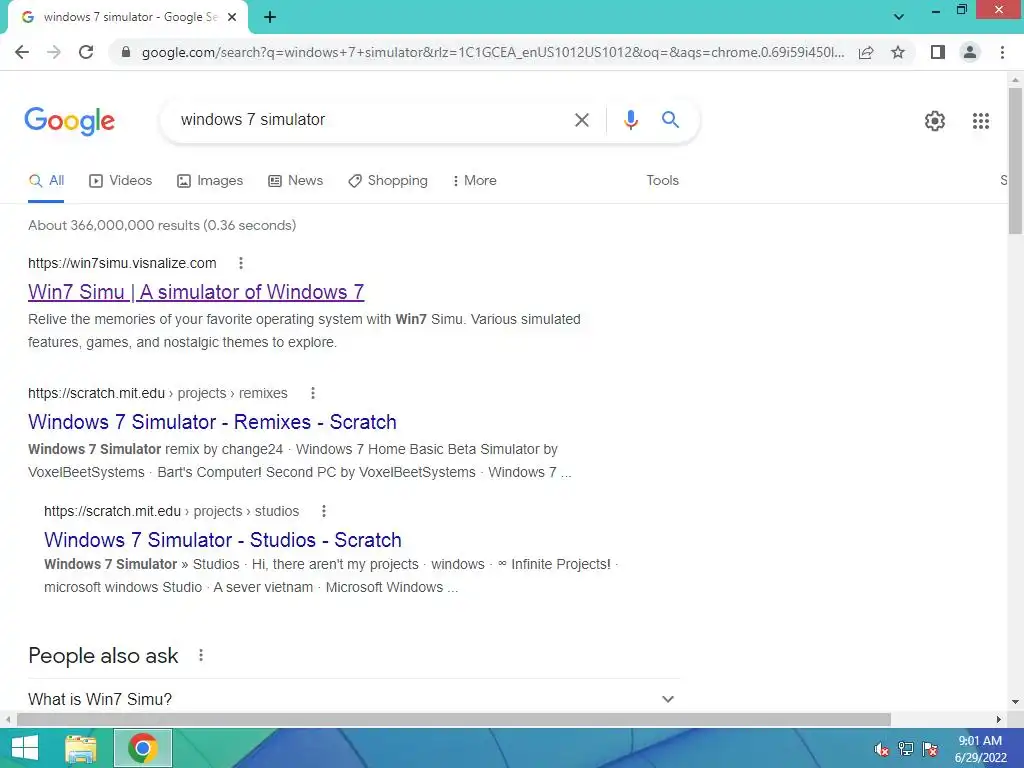This screenshot has width=1024, height=768.
Task: Open the Chrome three-dot menu
Action: [x=1002, y=52]
